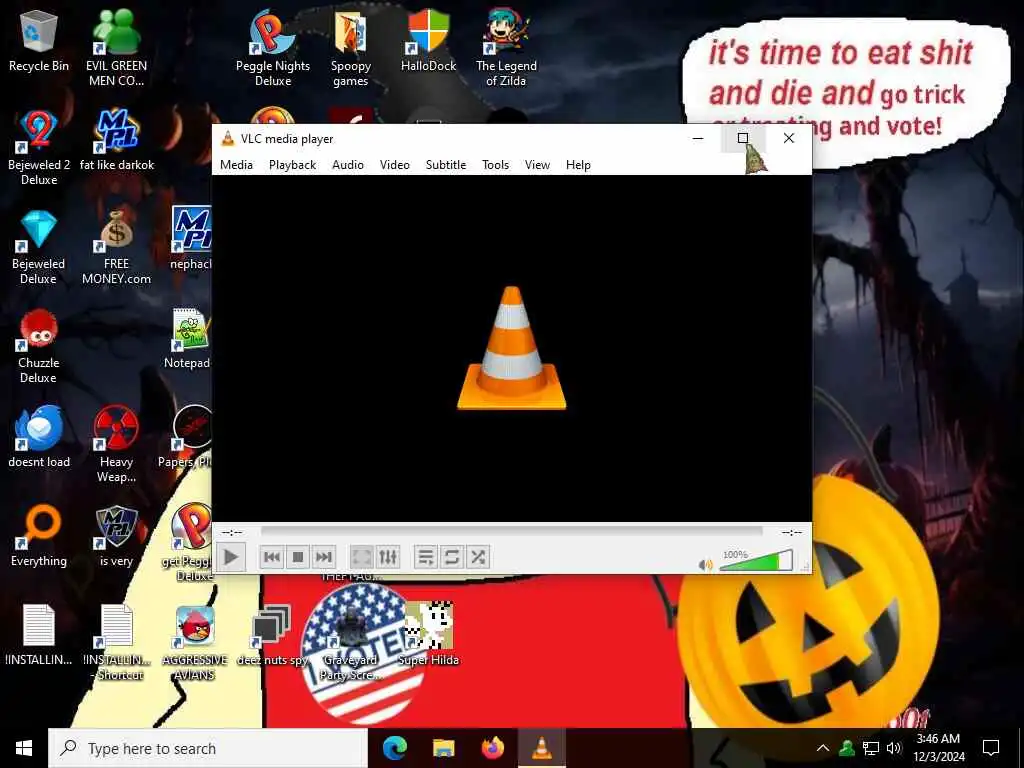Expand hidden system tray icons
Viewport: 1024px width, 768px height.
823,748
